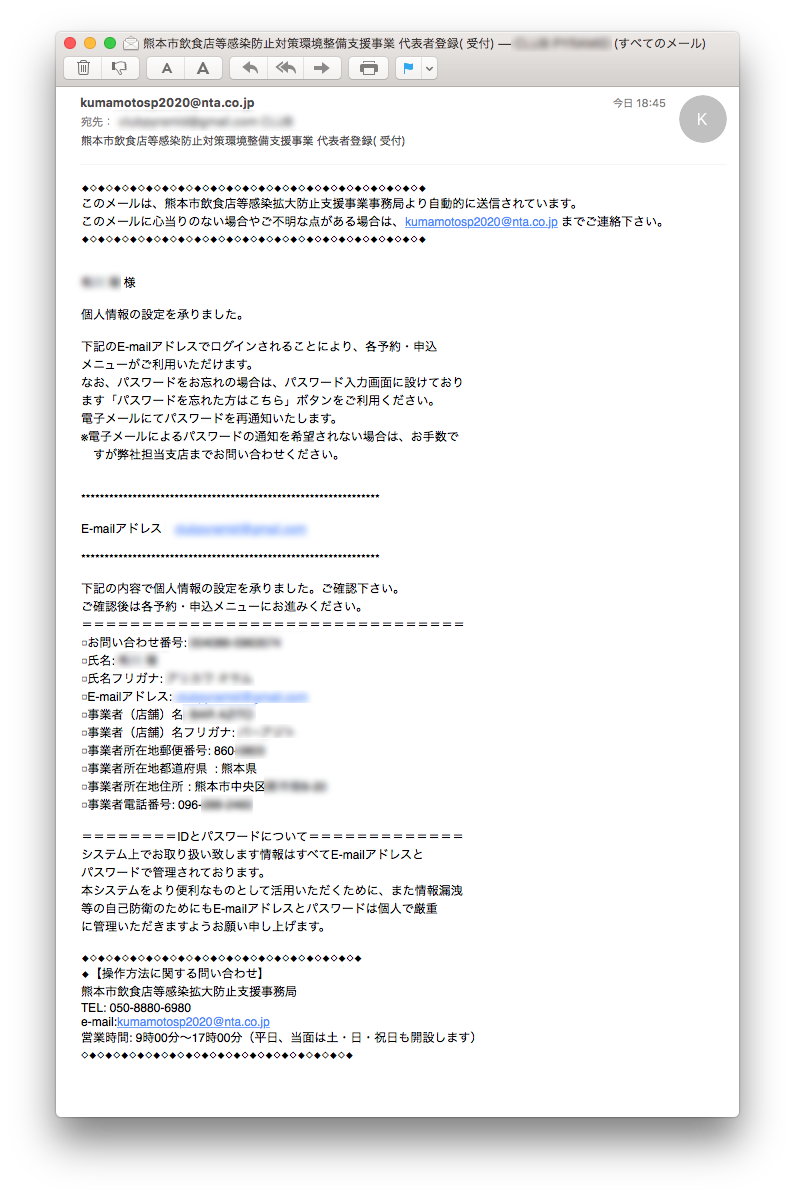The image size is (795, 1197).
Task: Minimize the mail window with yellow button
Action: 90,44
